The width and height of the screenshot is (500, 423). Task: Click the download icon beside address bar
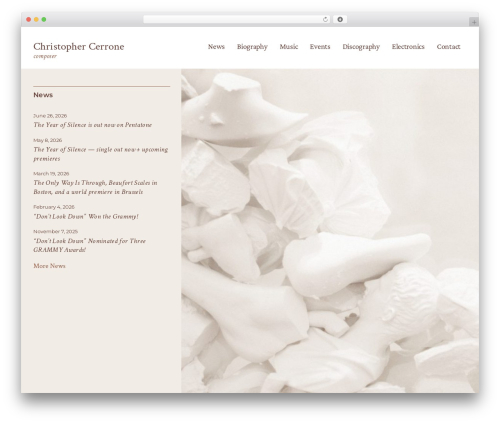[340, 20]
